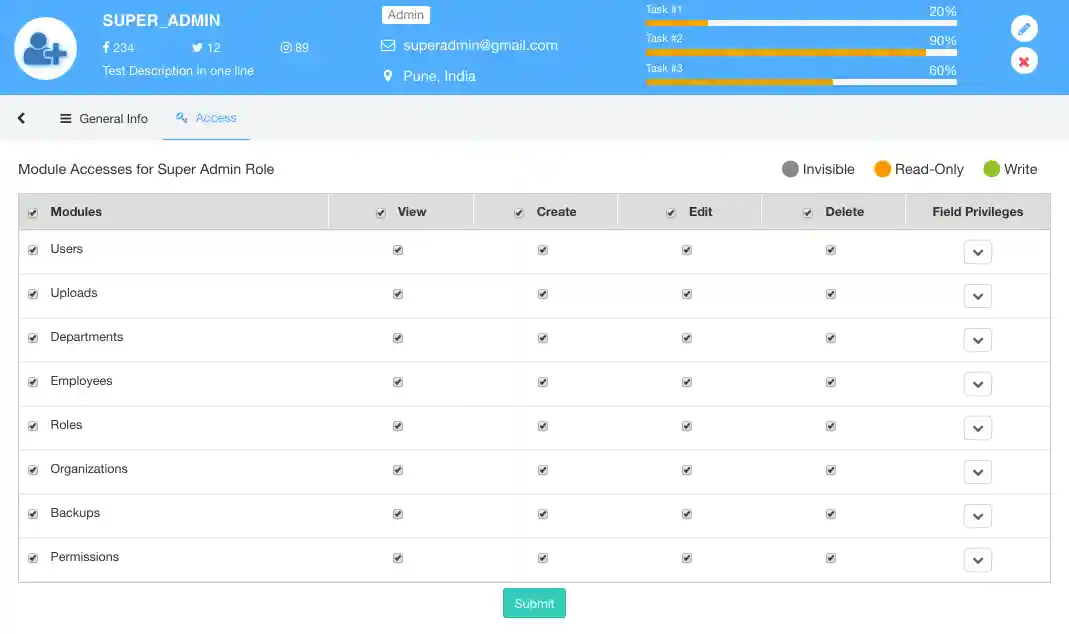Click the back arrow icon
1069x634 pixels.
pyautogui.click(x=21, y=118)
